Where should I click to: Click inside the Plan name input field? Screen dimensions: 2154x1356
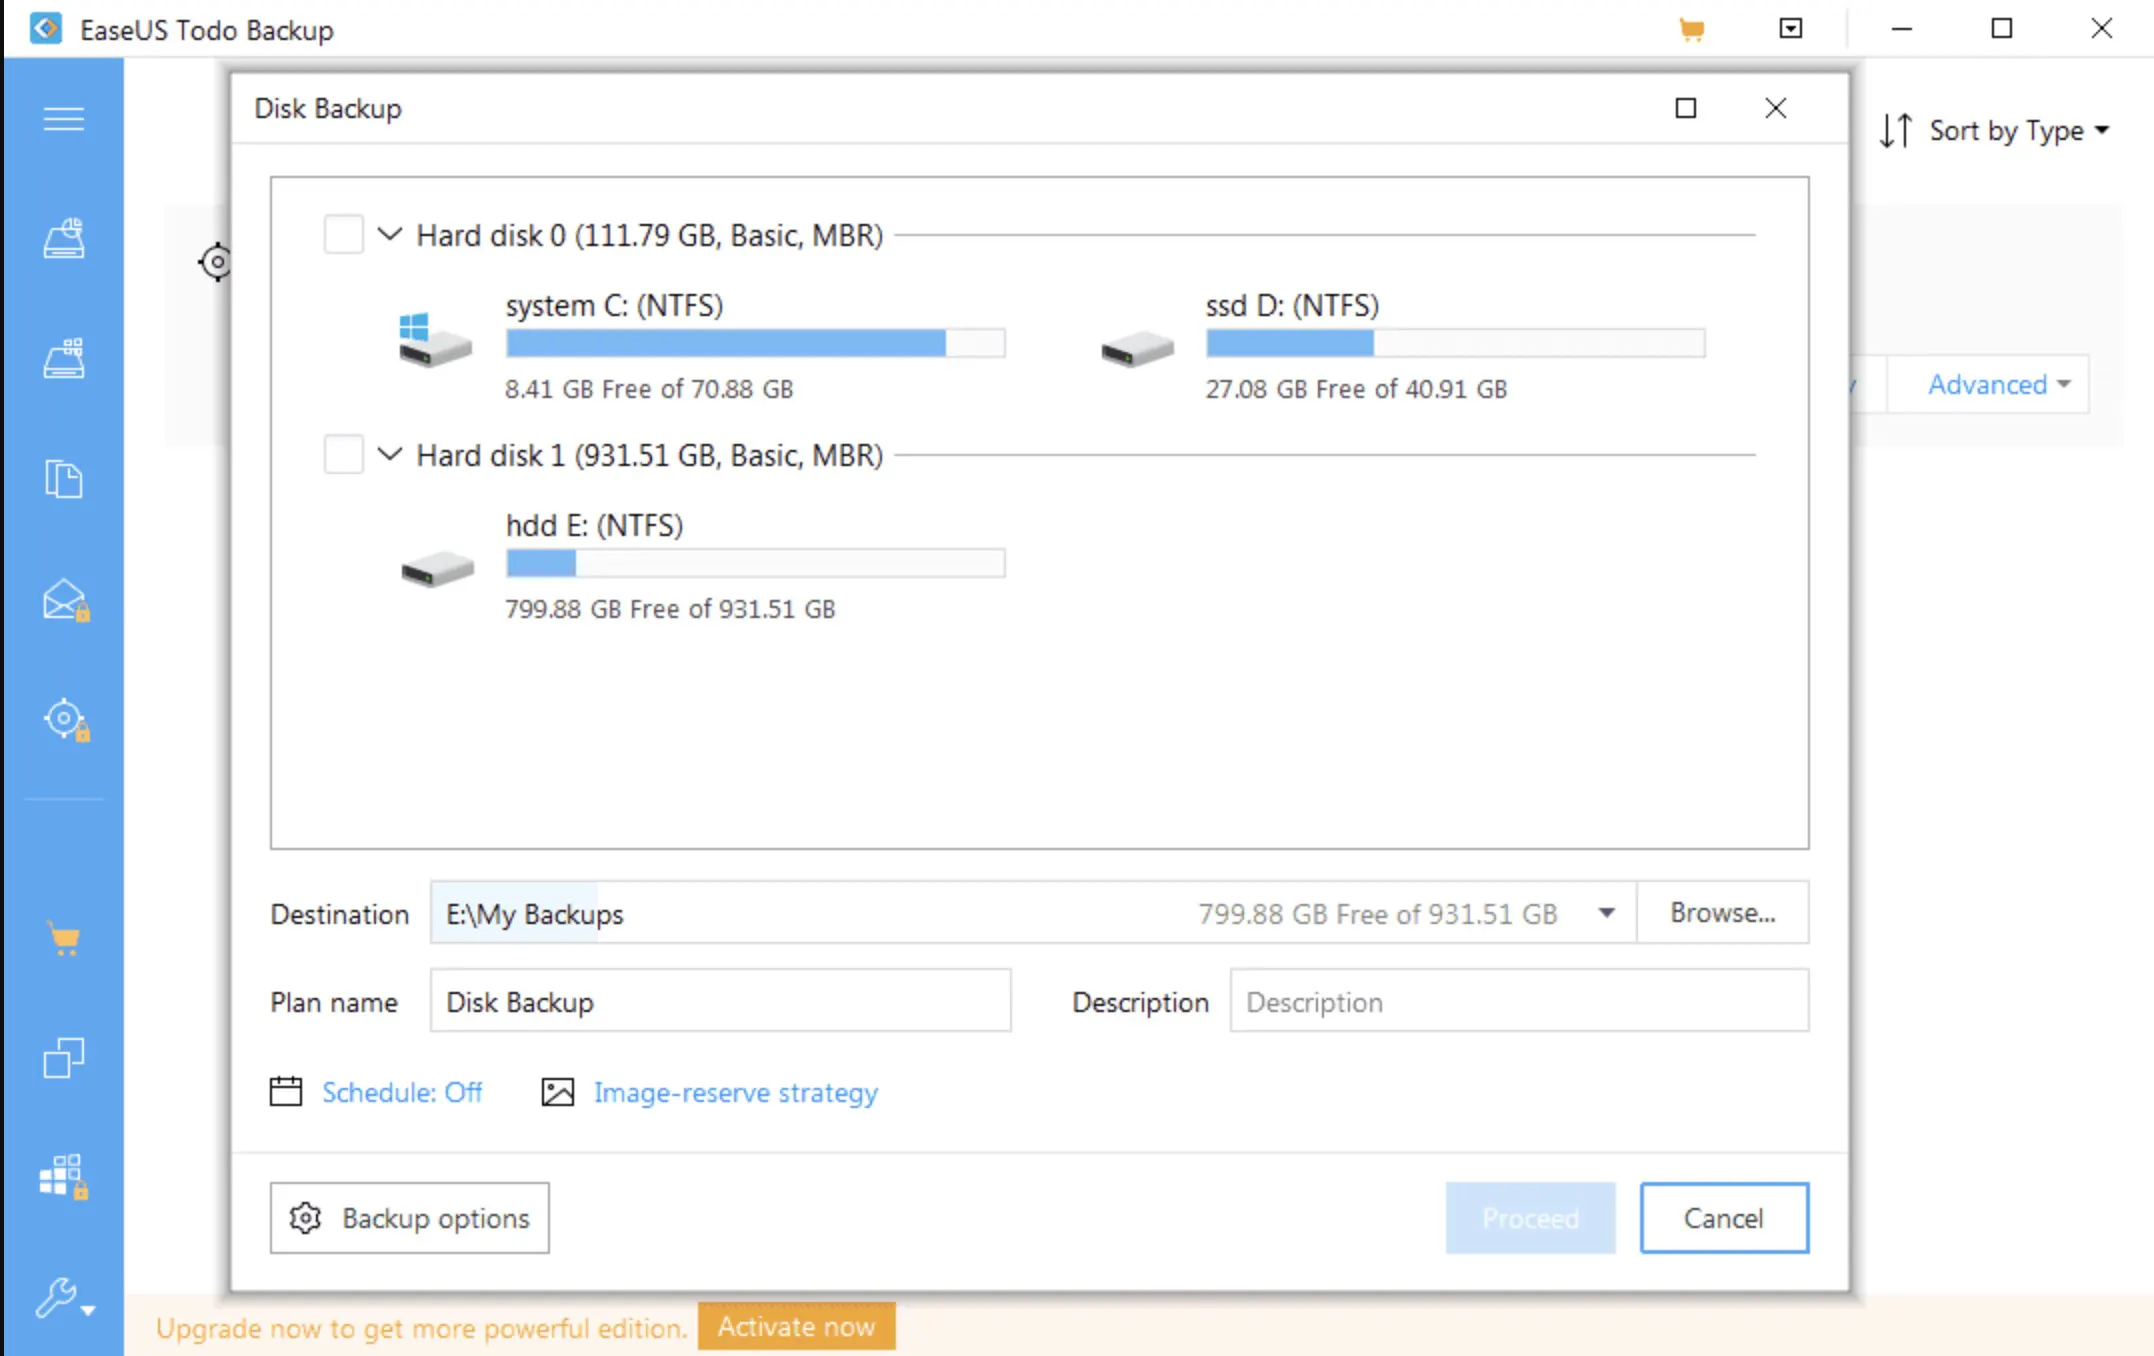pos(720,1001)
